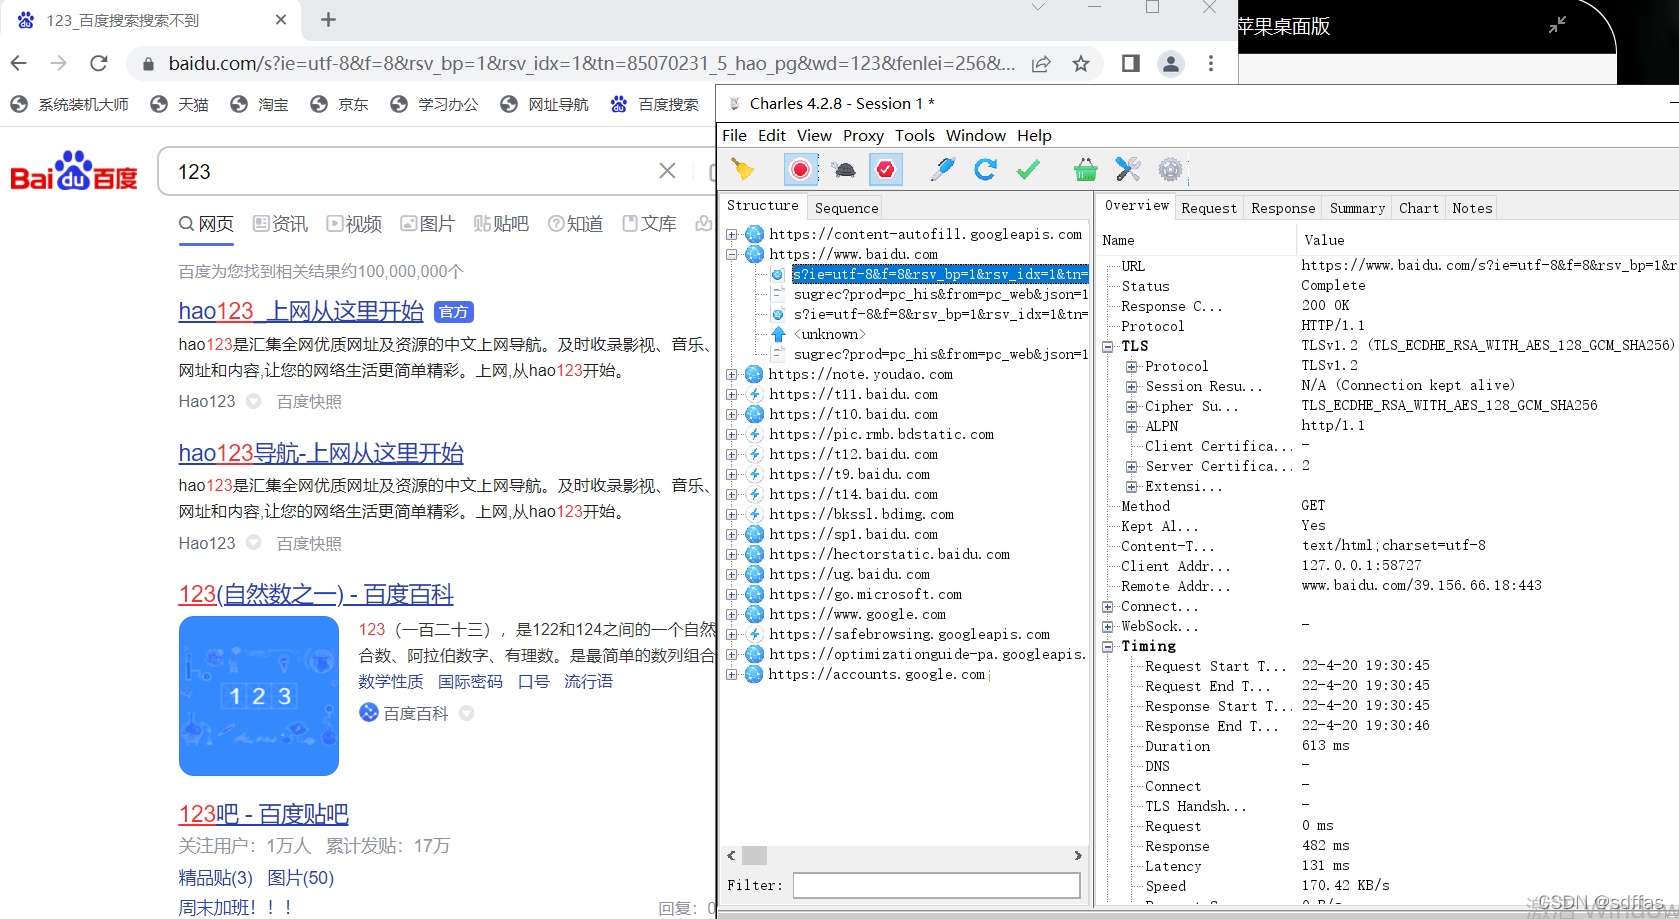Collapse the www.baidu.com host node
Screen dimensions: 1679x919
point(732,254)
